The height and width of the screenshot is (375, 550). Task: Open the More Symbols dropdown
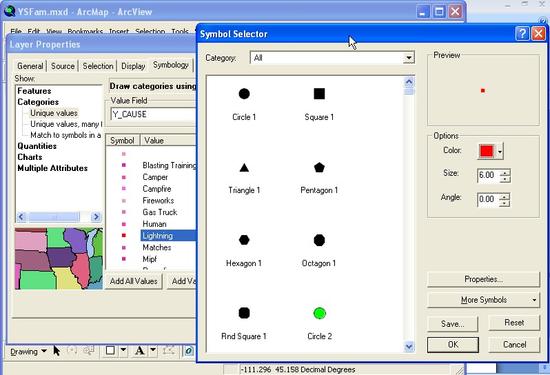[483, 300]
